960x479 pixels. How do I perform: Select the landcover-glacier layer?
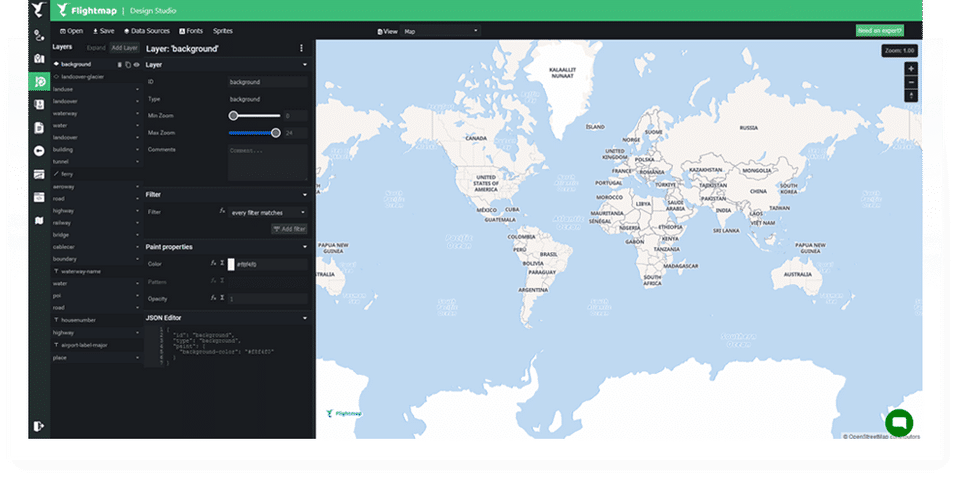[96, 77]
